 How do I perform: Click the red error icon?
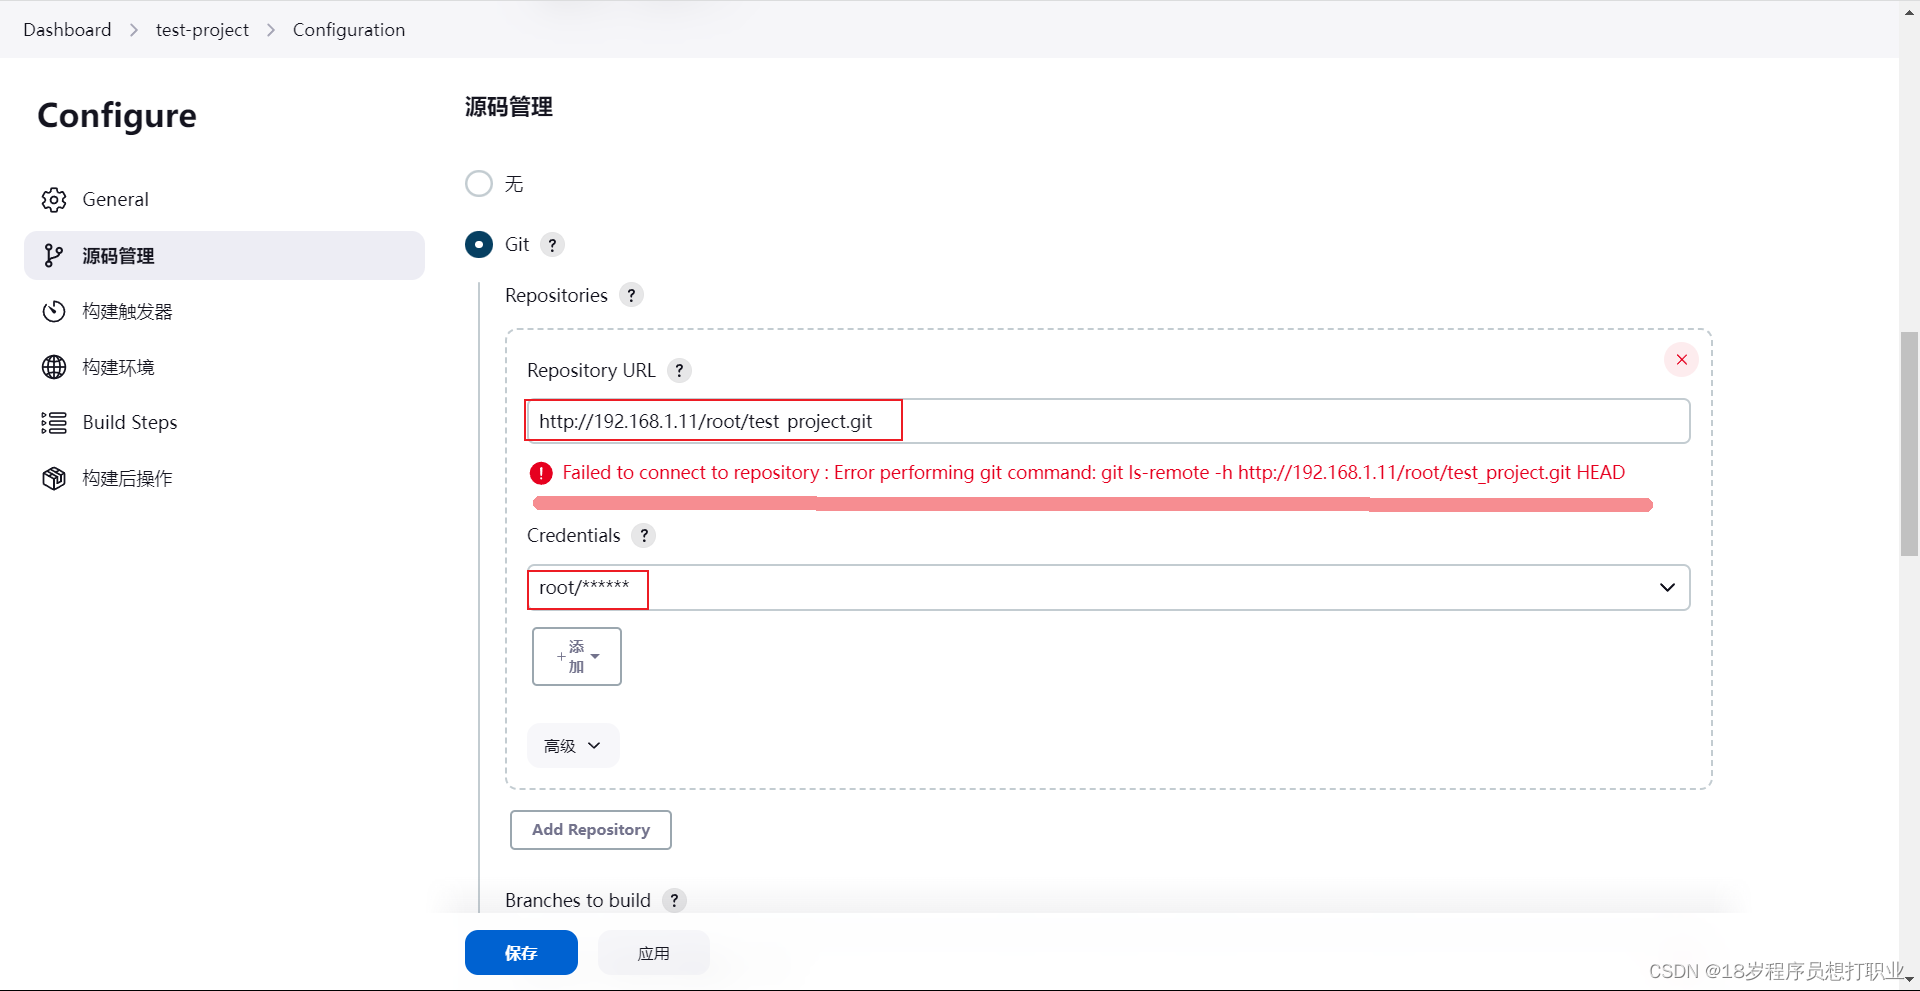(541, 473)
